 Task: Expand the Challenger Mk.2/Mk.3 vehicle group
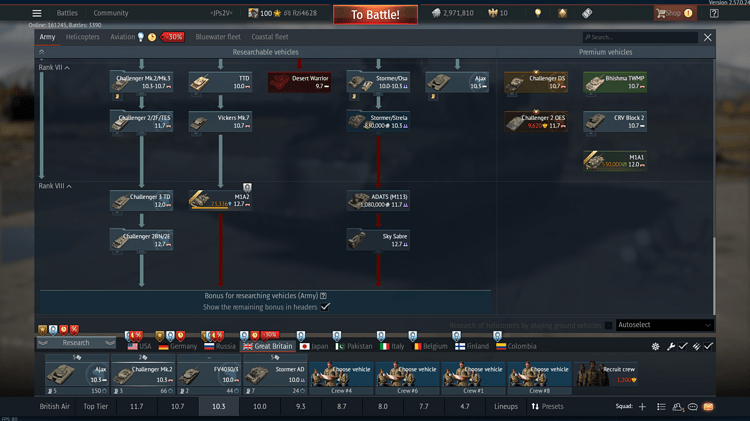click(142, 82)
